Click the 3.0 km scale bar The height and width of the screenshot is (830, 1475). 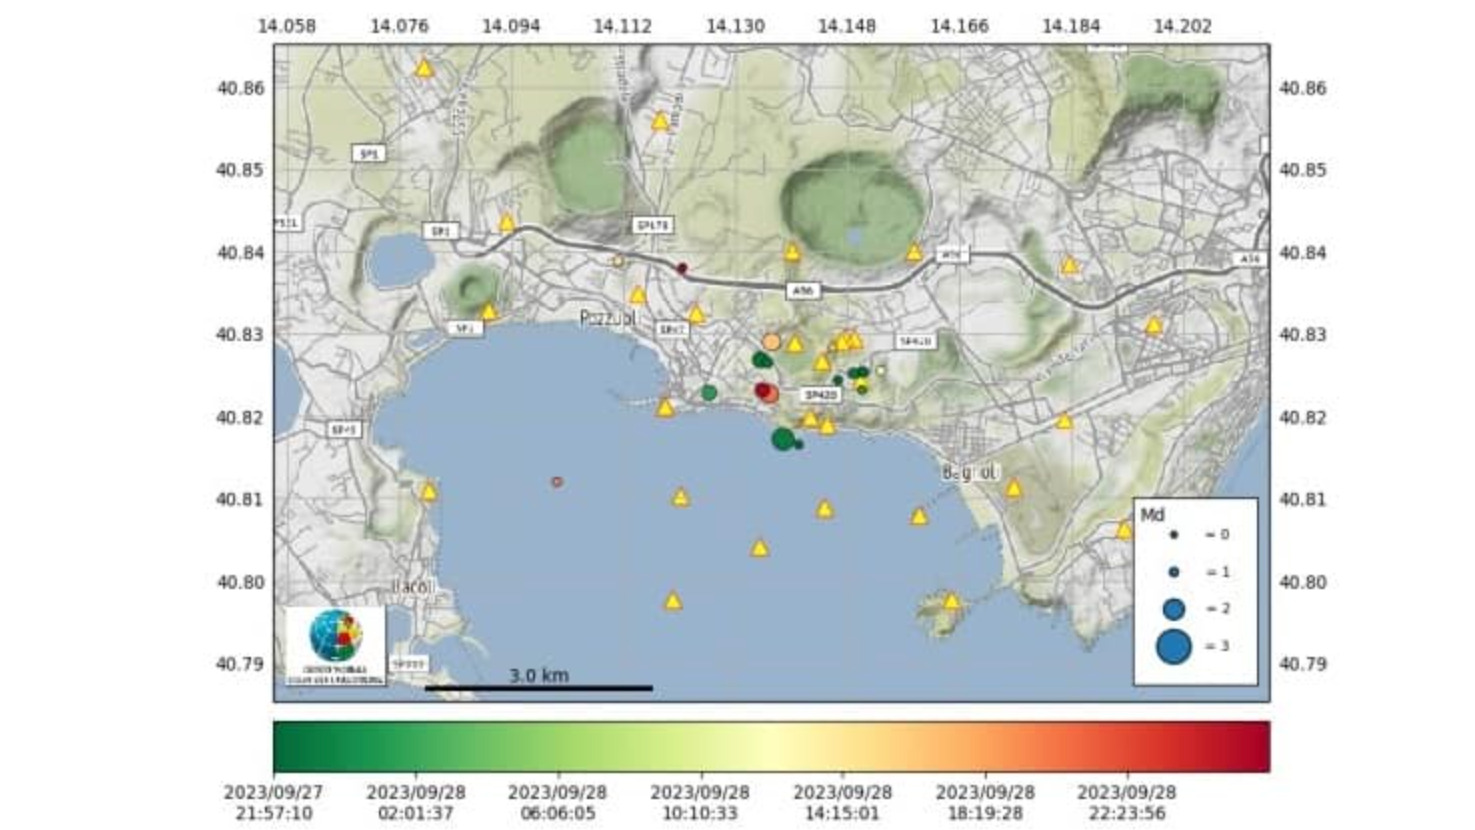click(538, 687)
